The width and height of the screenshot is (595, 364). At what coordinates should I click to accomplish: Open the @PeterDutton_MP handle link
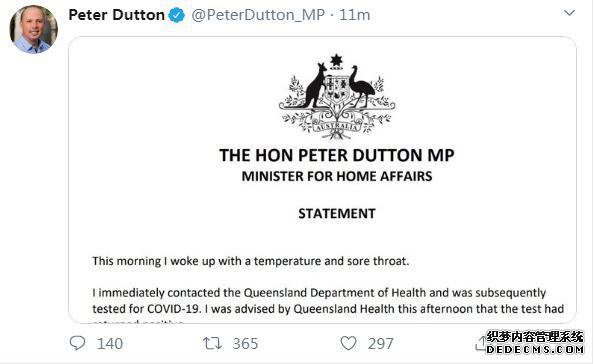click(x=258, y=15)
